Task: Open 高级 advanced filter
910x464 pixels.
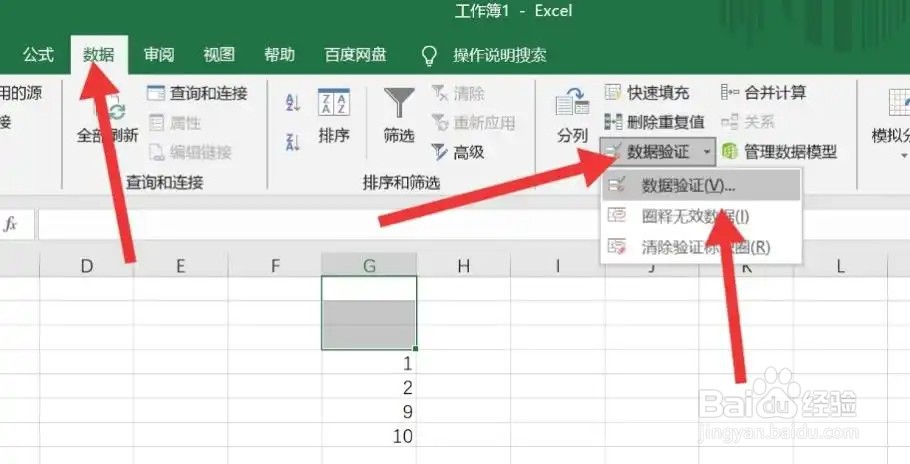Action: pos(458,152)
